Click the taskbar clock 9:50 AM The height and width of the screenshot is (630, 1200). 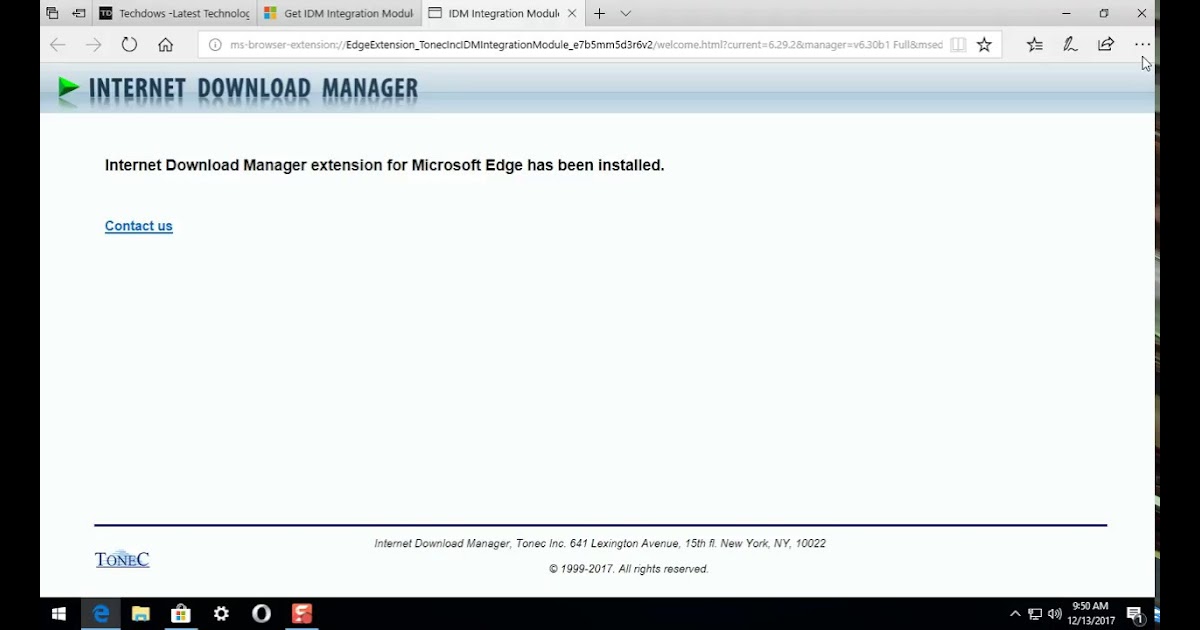pos(1090,613)
